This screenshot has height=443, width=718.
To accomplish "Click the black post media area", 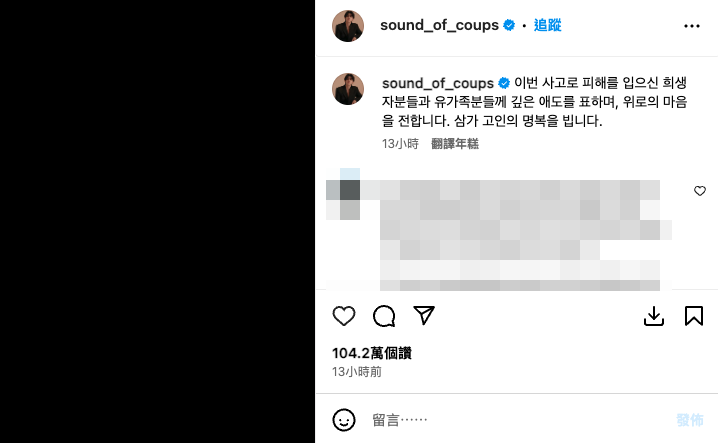I will point(158,221).
